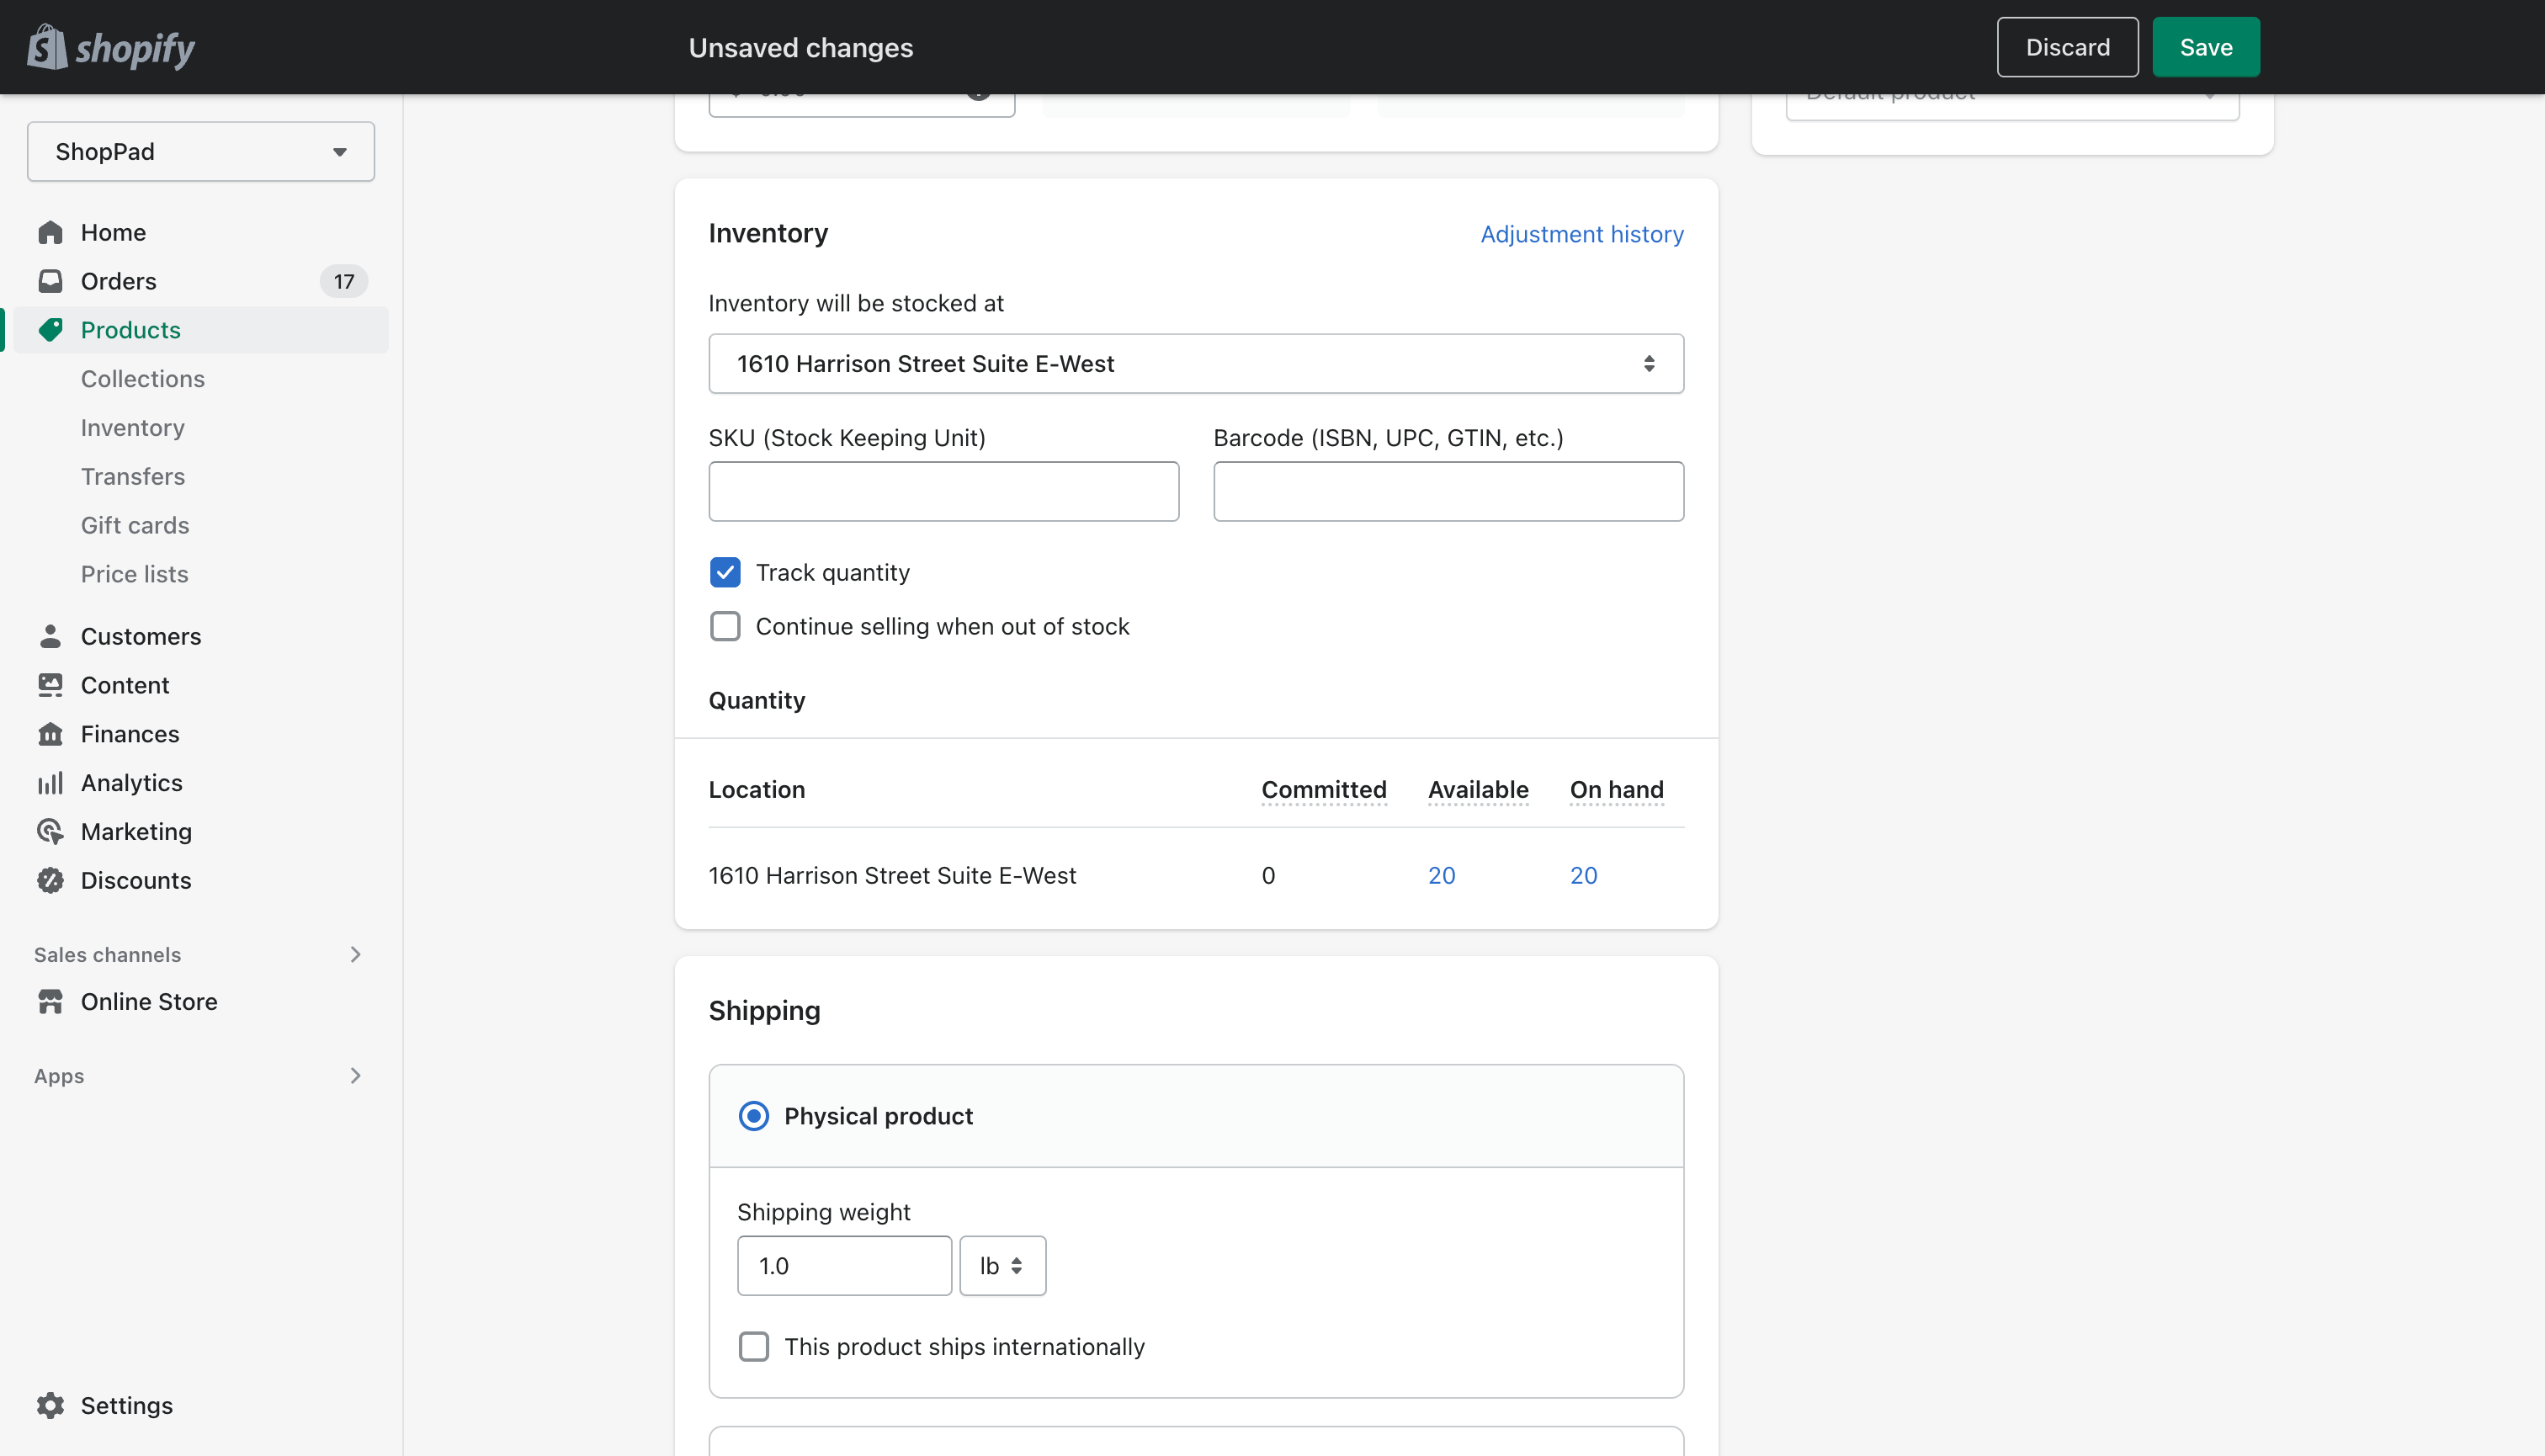This screenshot has height=1456, width=2545.
Task: Click the Products tag icon
Action: click(x=50, y=330)
